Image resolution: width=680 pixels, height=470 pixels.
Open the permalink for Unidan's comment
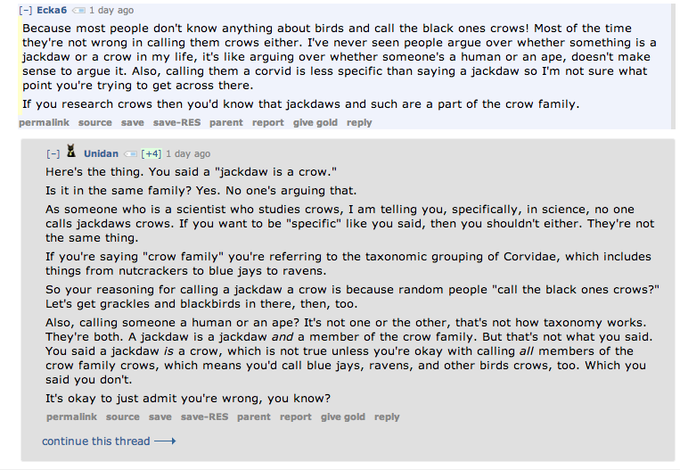pos(71,417)
